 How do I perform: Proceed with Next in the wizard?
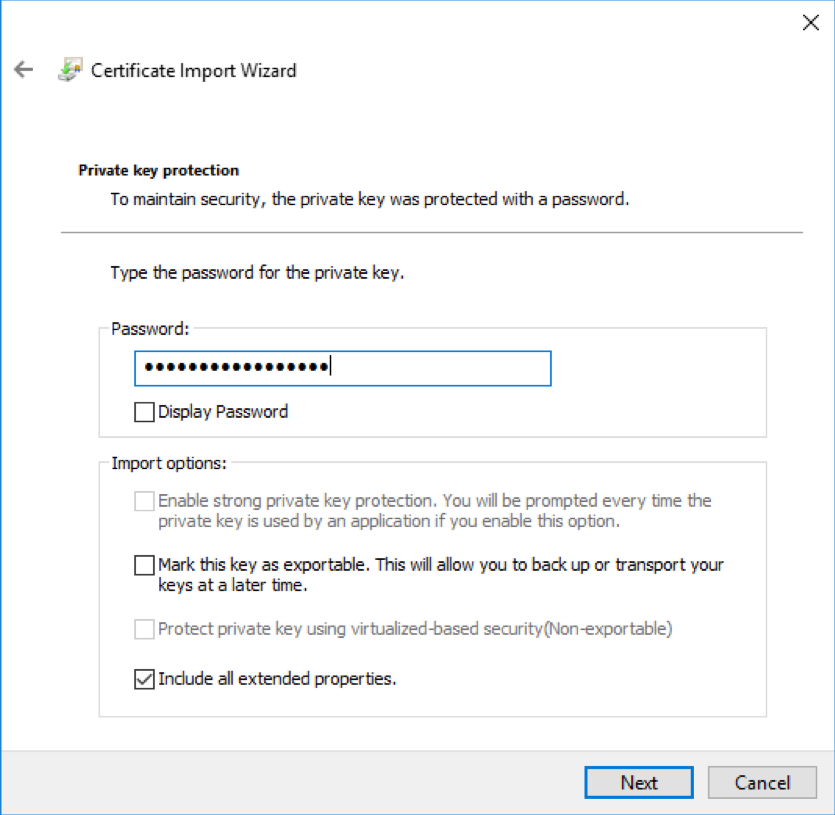pos(638,783)
